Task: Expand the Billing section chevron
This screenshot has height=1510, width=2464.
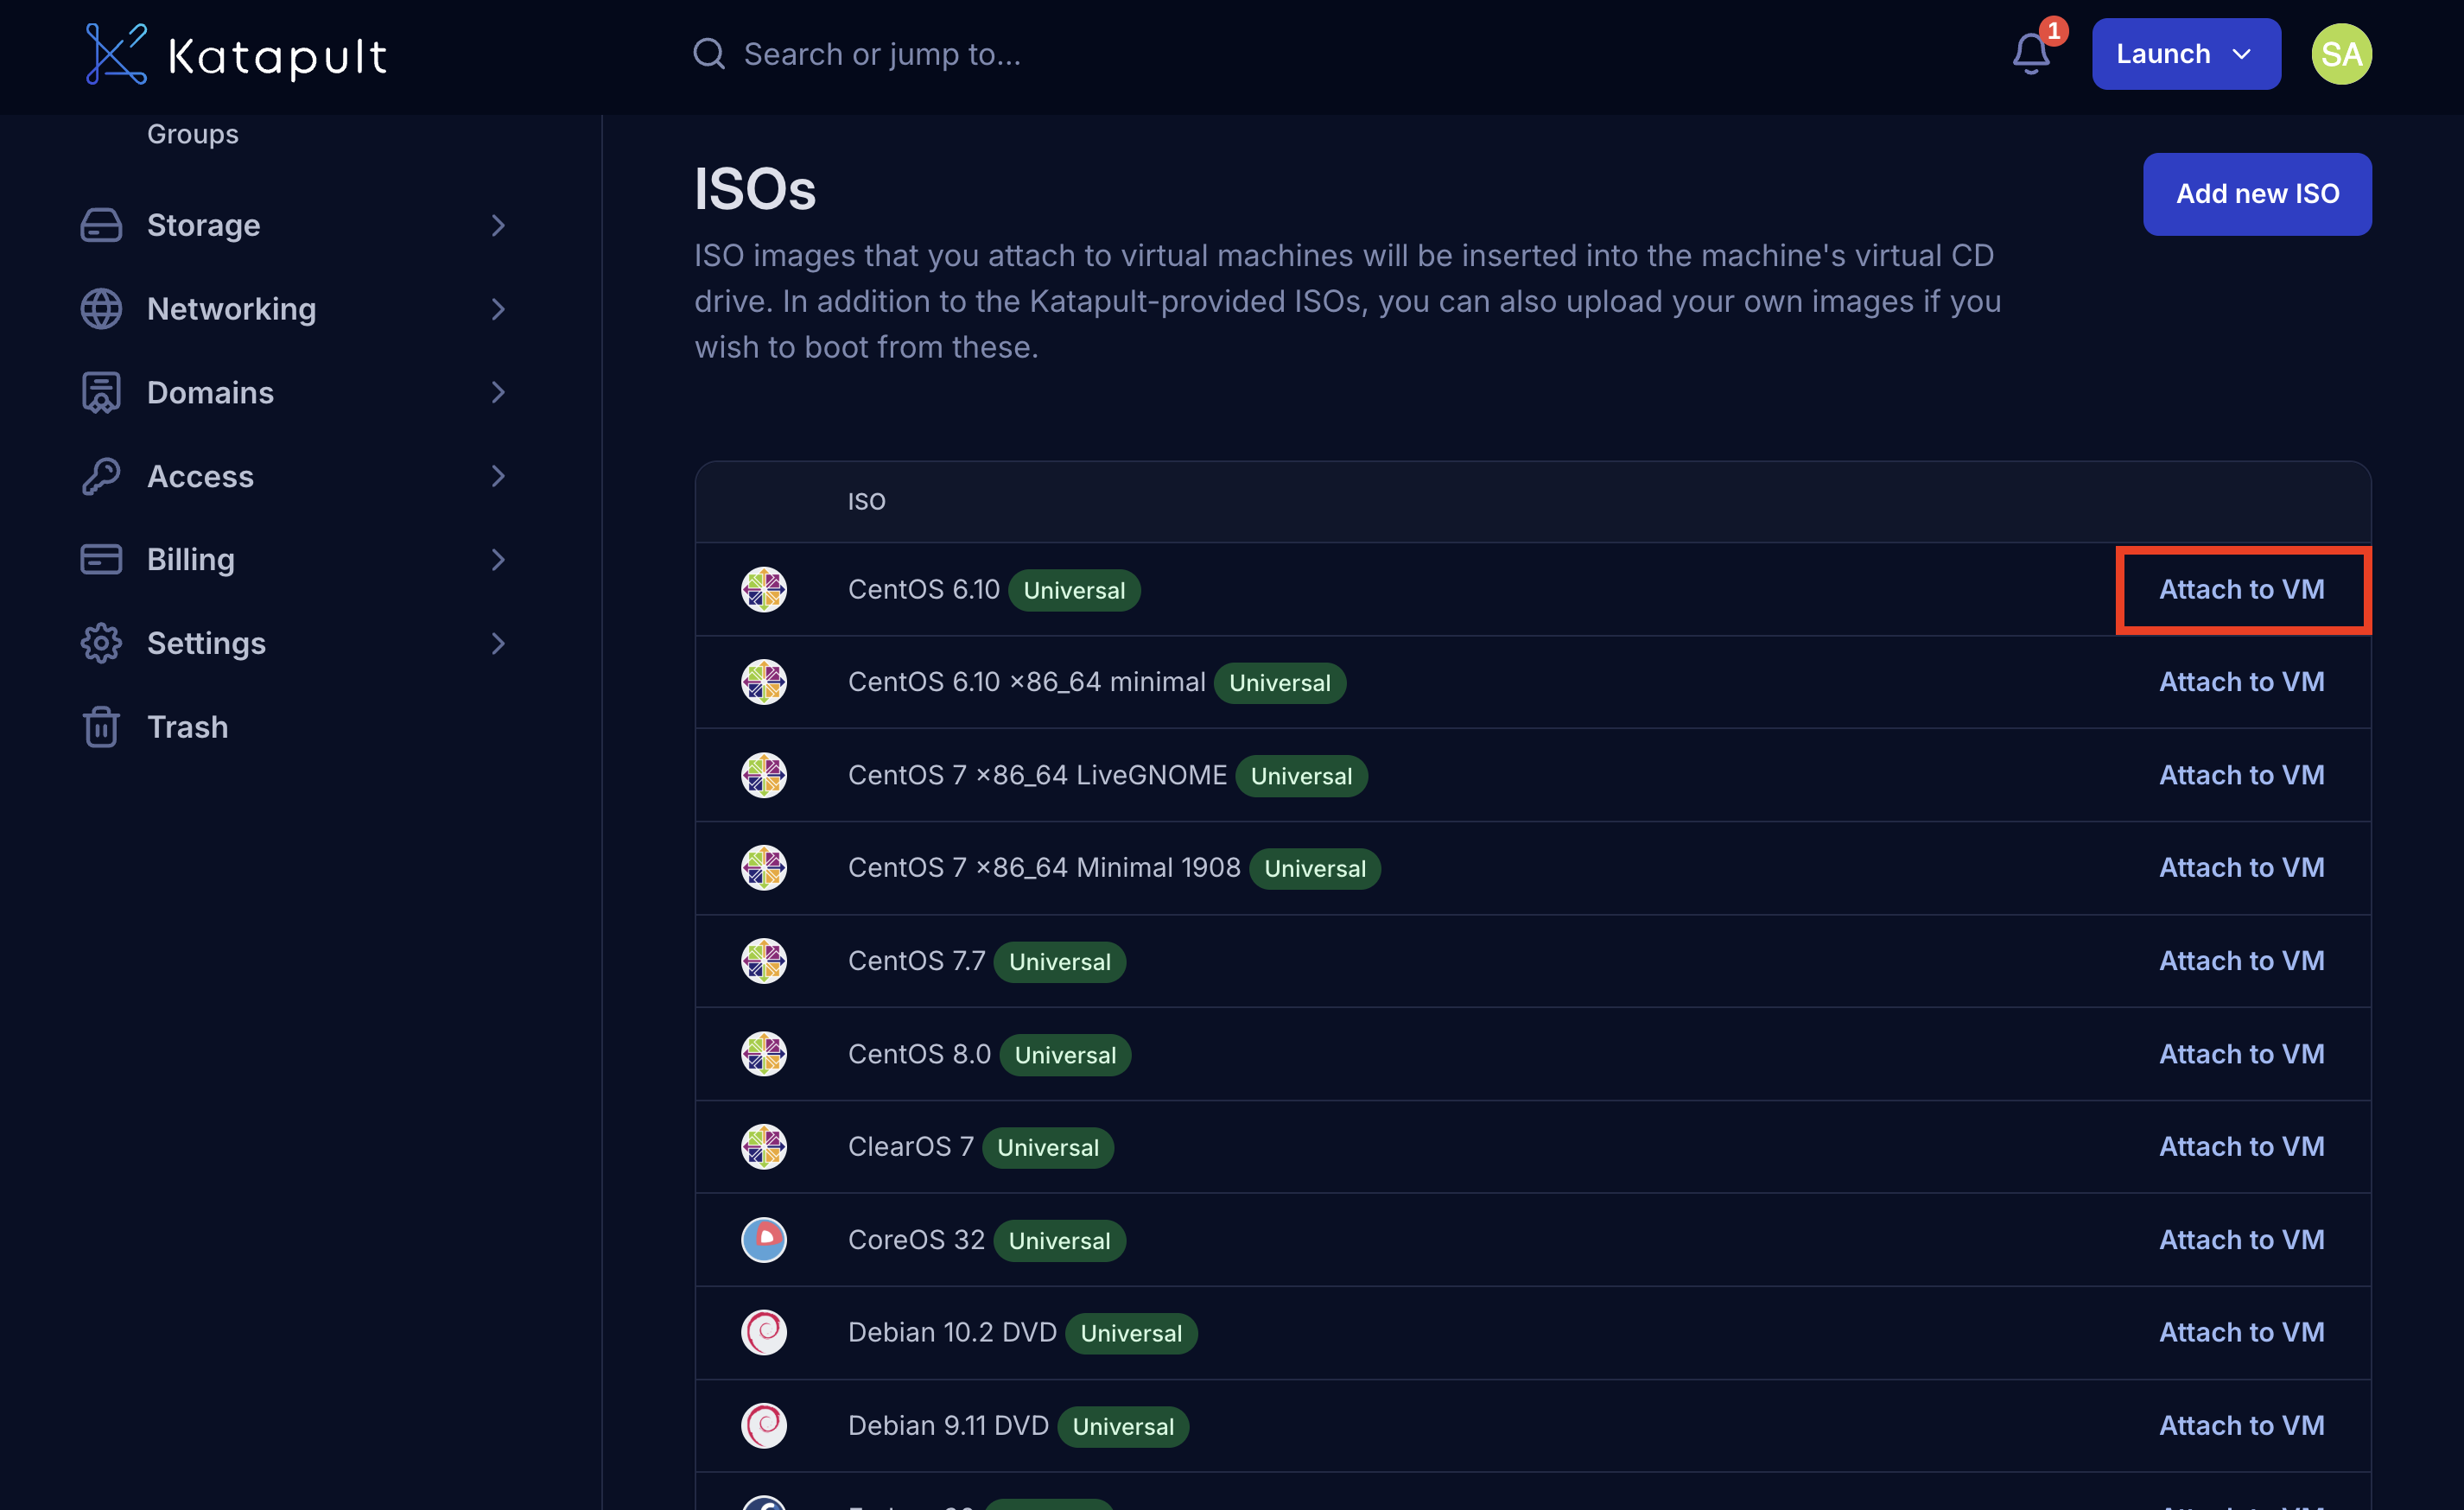Action: 498,560
